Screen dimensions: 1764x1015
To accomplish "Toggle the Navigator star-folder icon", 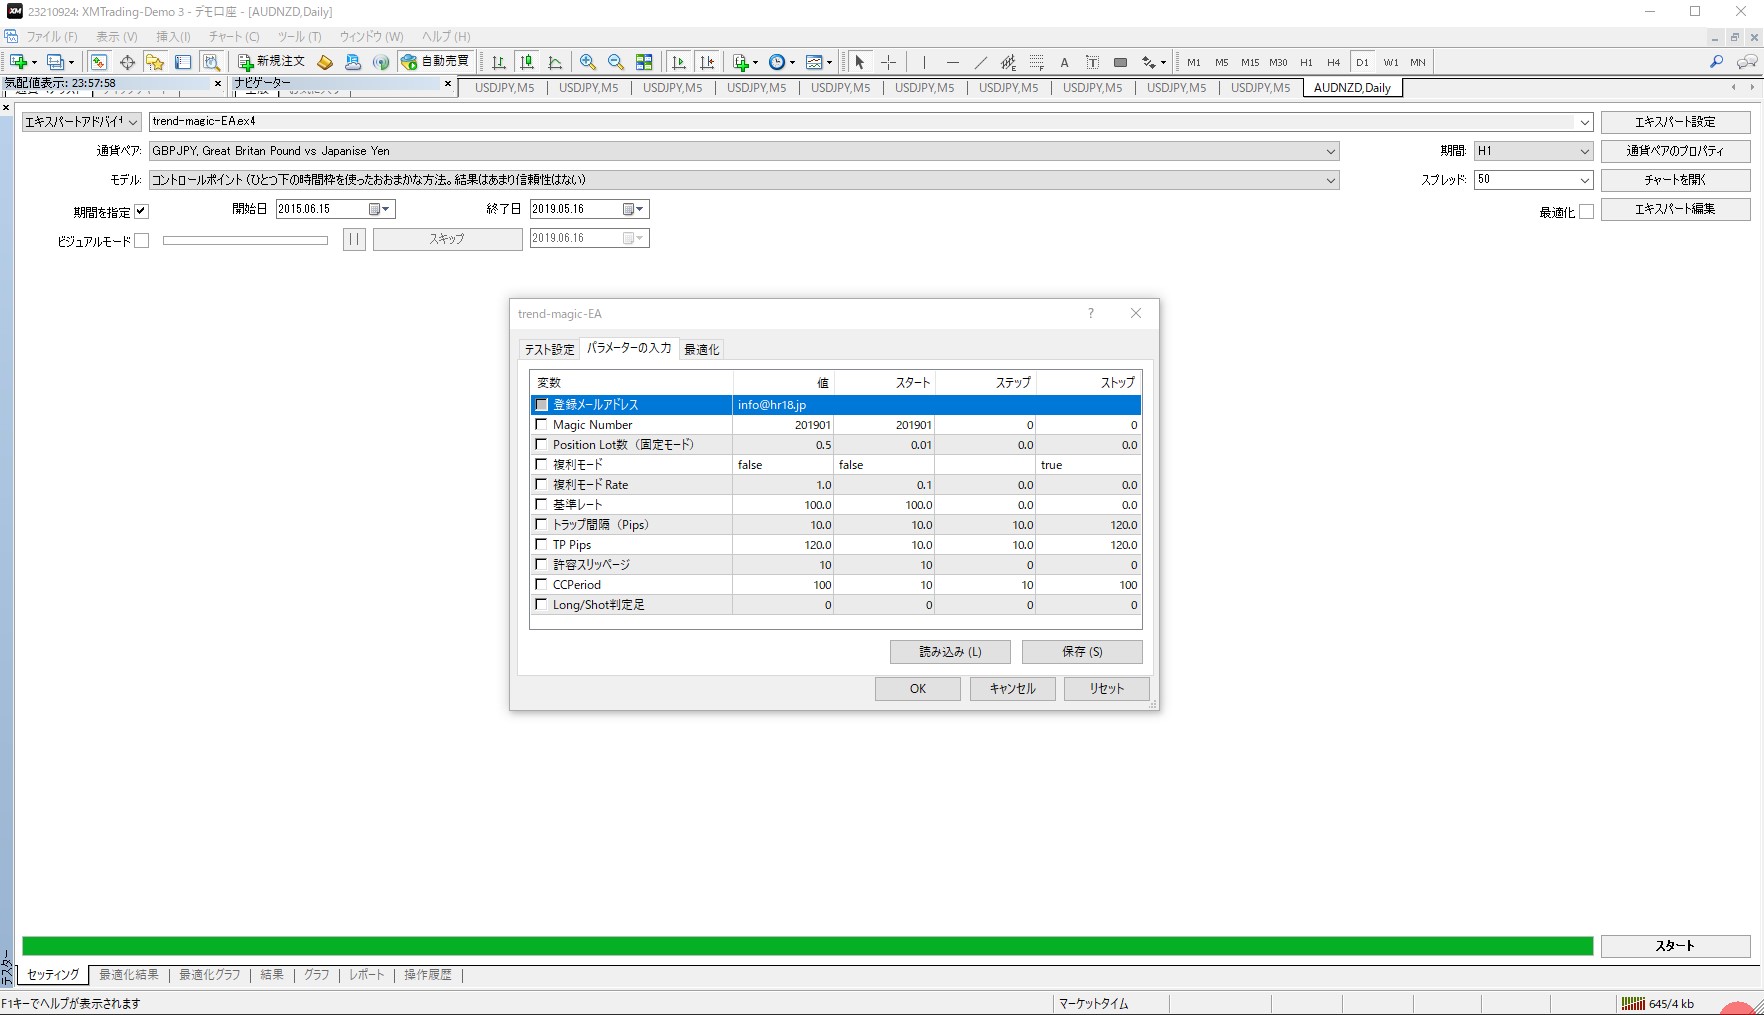I will click(x=154, y=62).
